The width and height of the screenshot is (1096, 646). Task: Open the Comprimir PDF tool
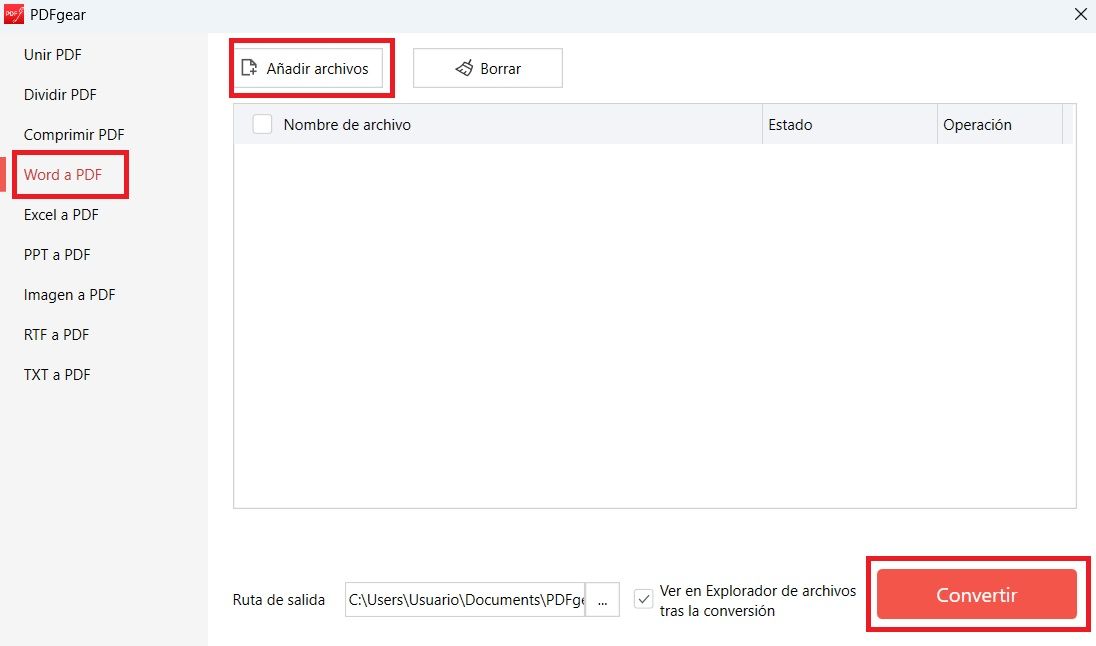tap(73, 134)
